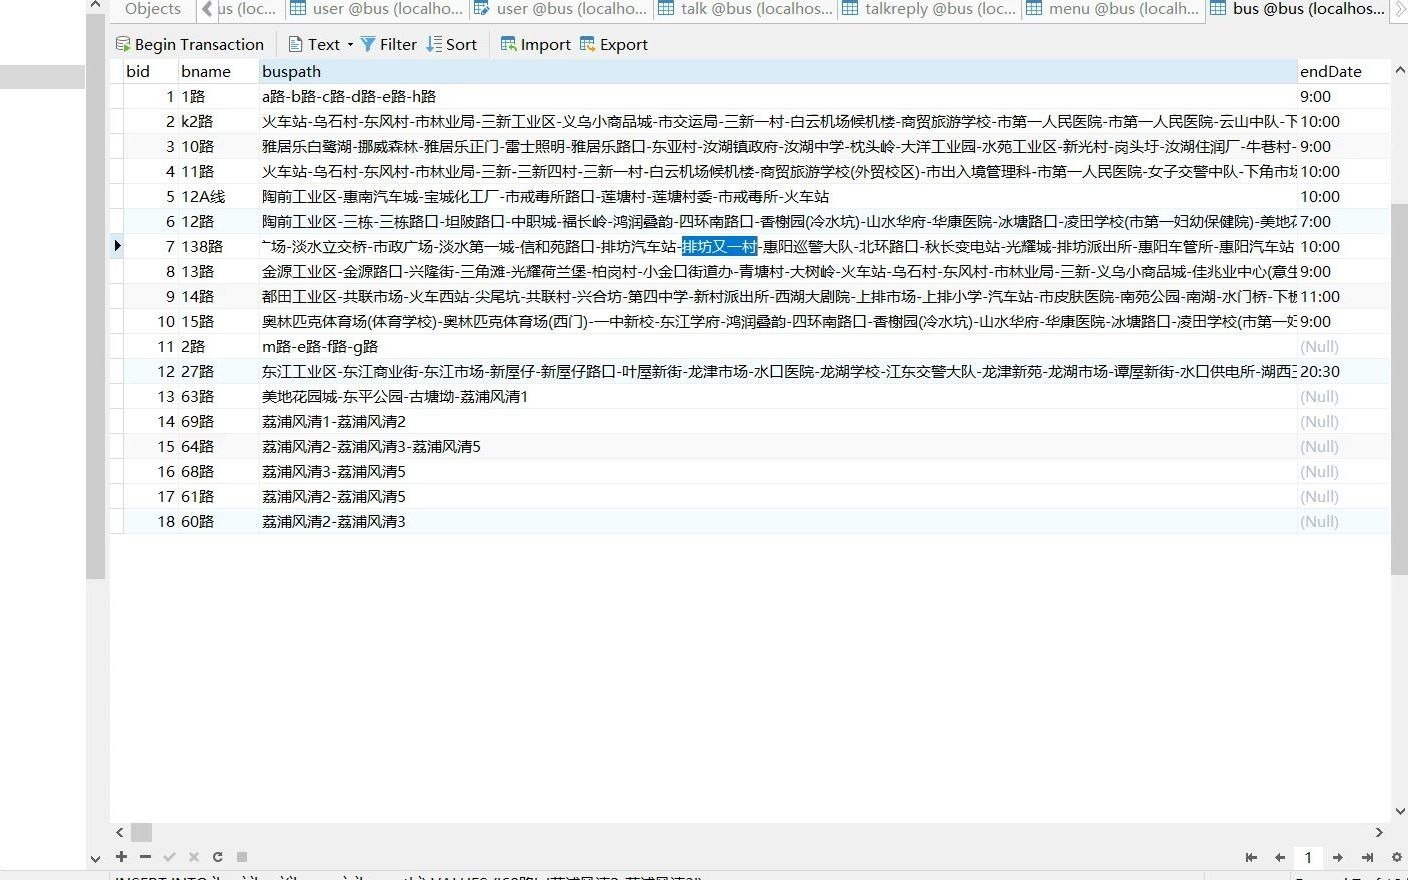
Task: Expand hidden tabs with the right chevron
Action: point(1402,9)
